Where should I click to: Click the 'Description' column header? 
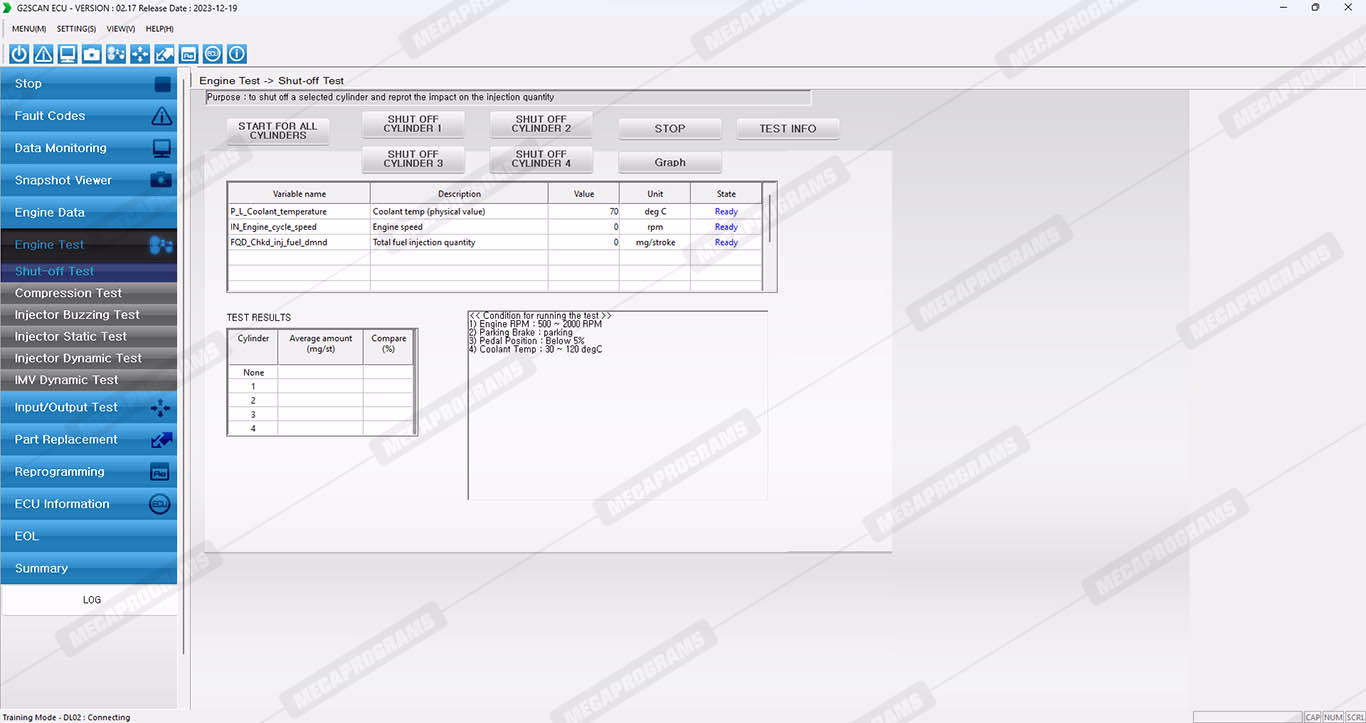[x=459, y=194]
